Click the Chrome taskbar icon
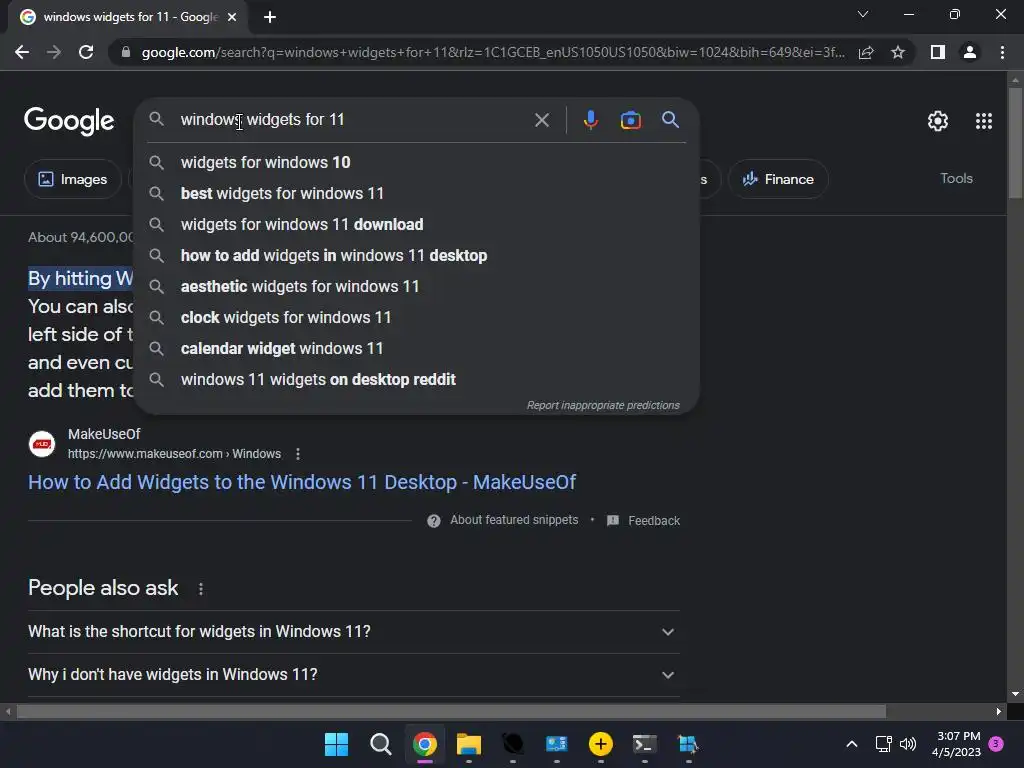 pos(424,744)
